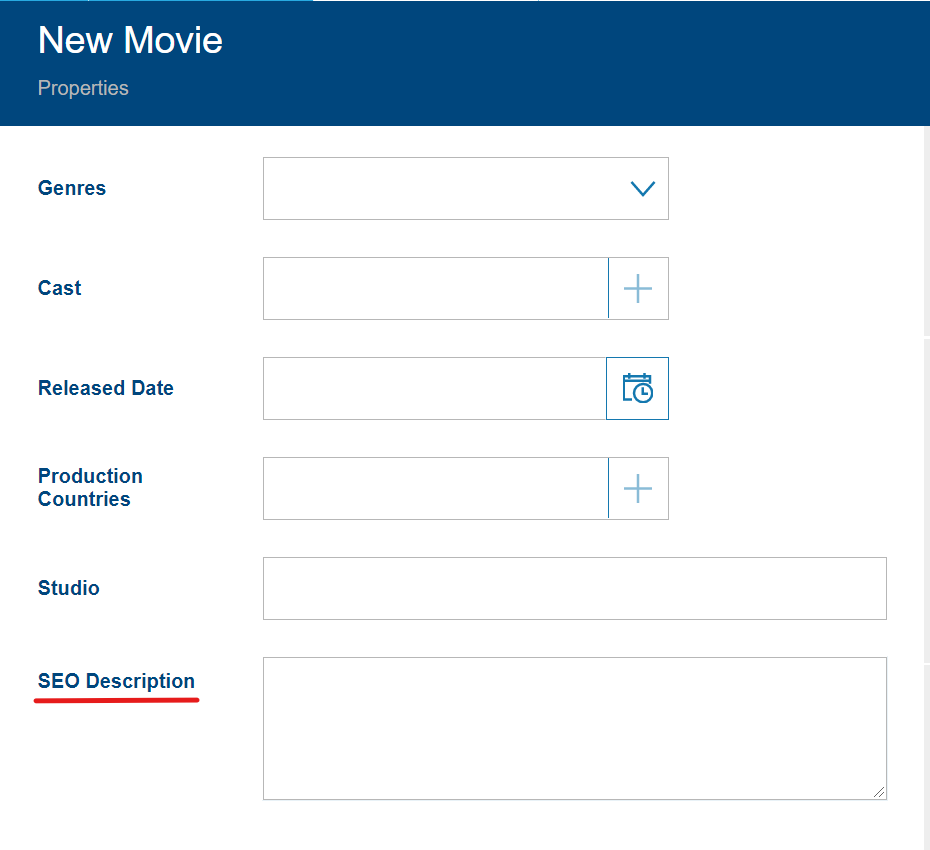
Task: Open the Released Date calendar picker icon
Action: click(x=637, y=389)
